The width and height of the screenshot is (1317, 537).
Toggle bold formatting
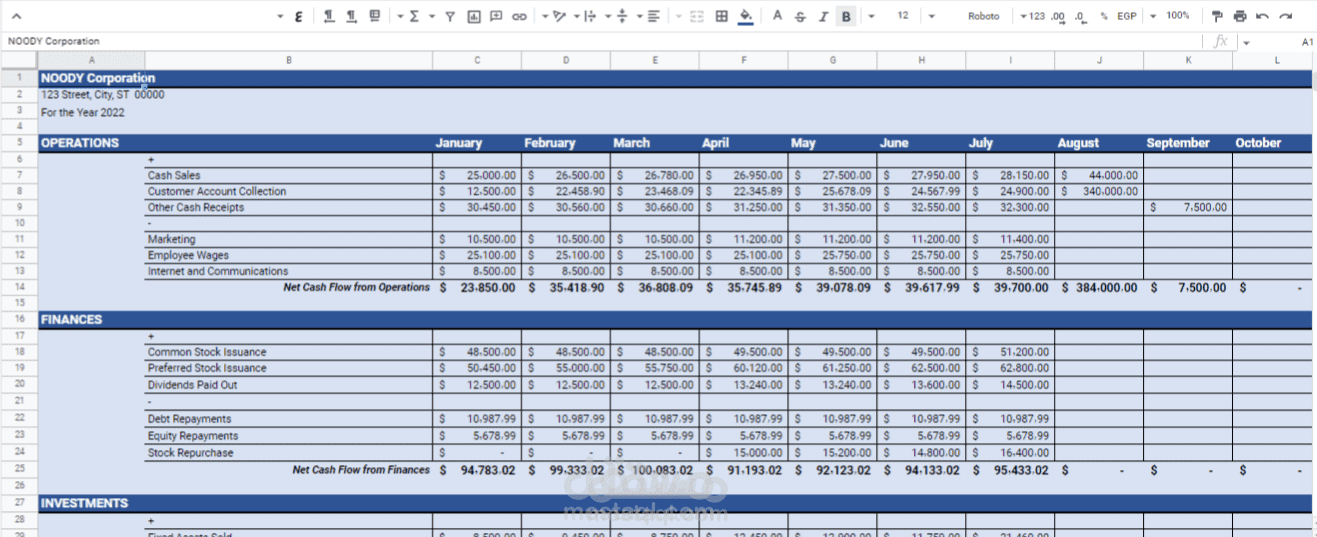point(846,16)
